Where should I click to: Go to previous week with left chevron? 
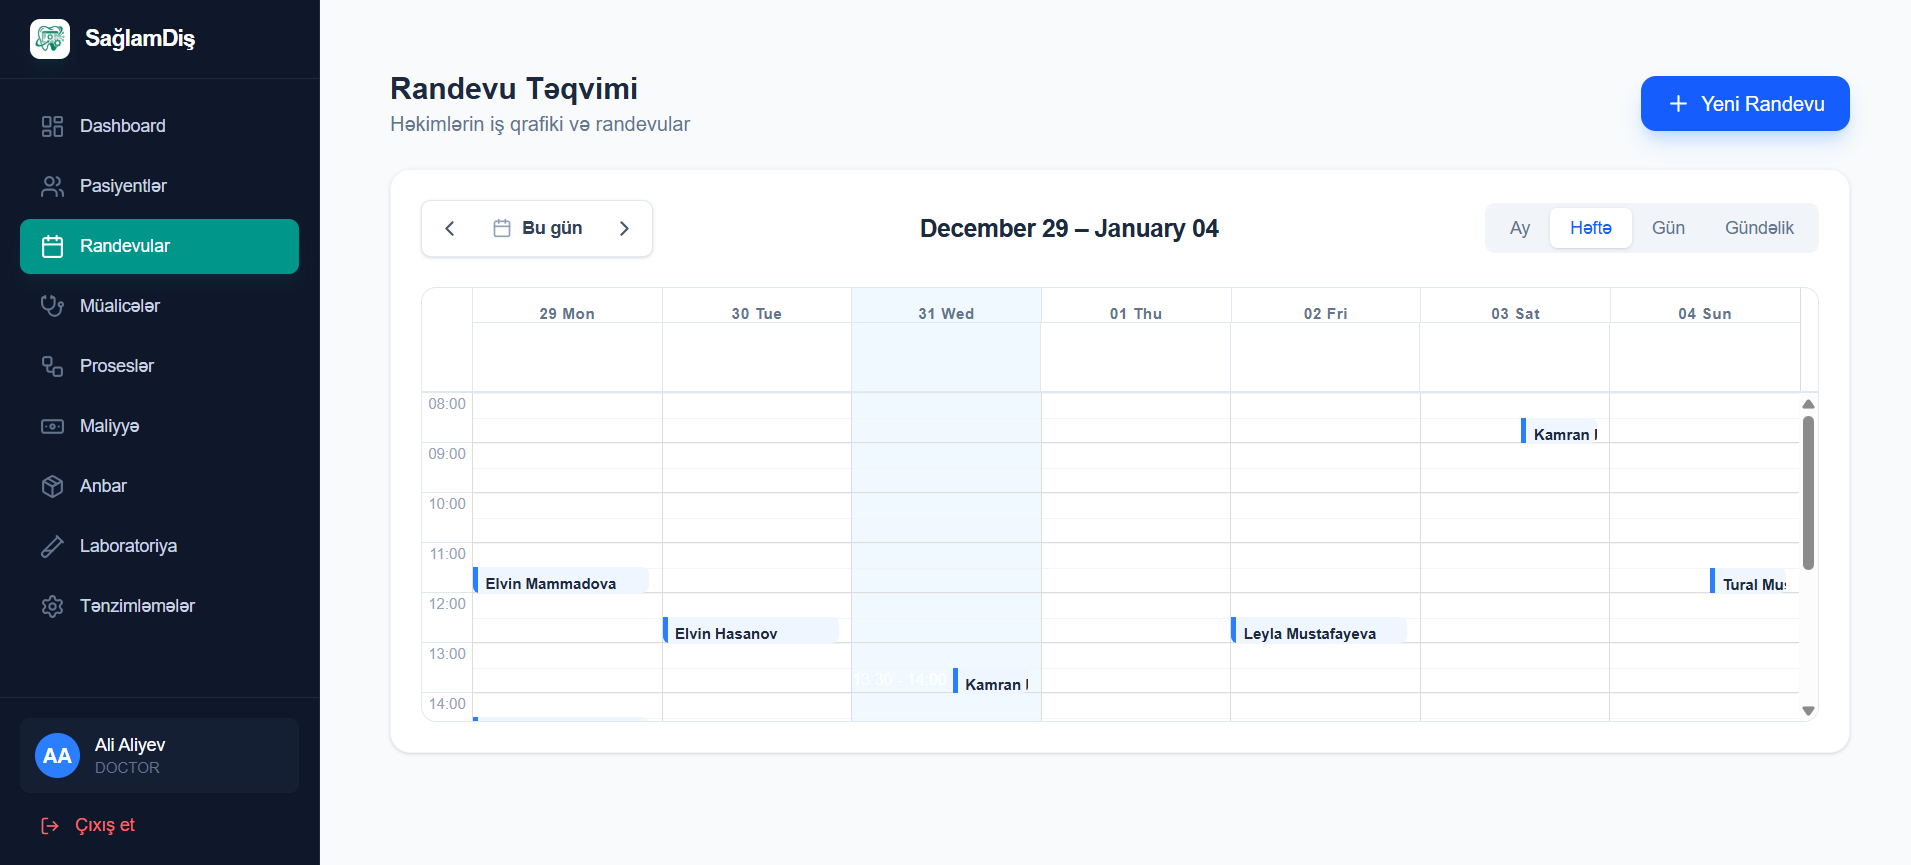[450, 229]
